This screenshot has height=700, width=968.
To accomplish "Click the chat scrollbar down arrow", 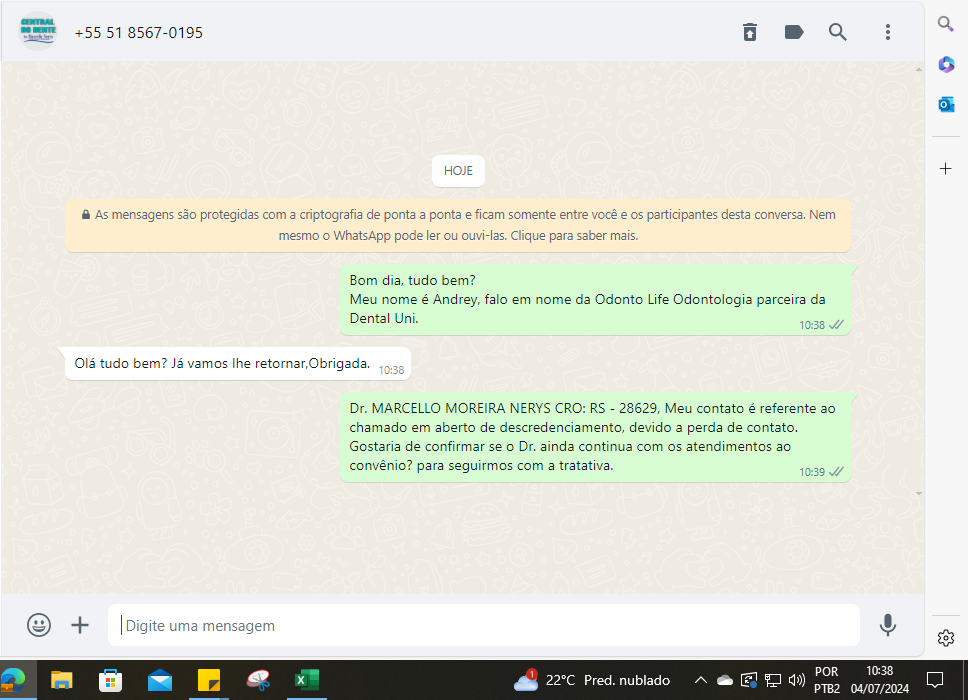I will (919, 493).
